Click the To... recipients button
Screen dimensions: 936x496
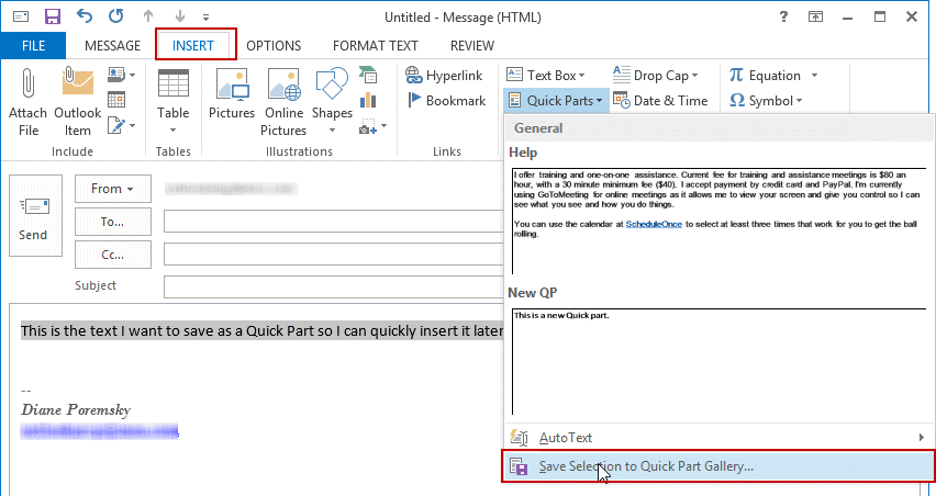112,222
